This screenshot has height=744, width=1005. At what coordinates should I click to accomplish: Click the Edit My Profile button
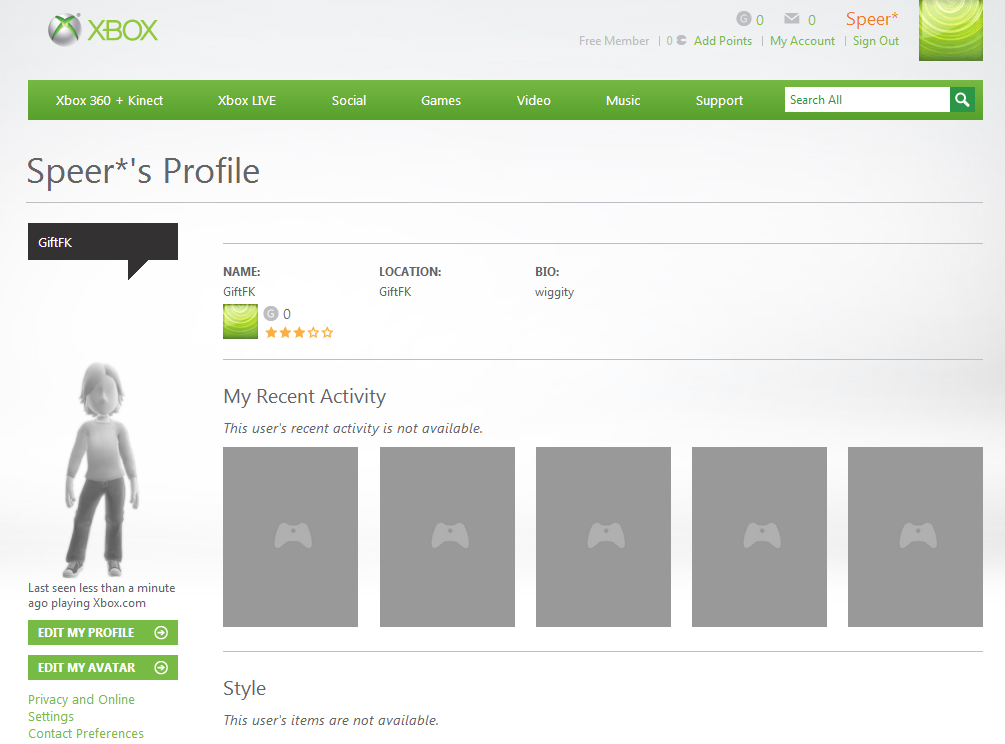103,632
